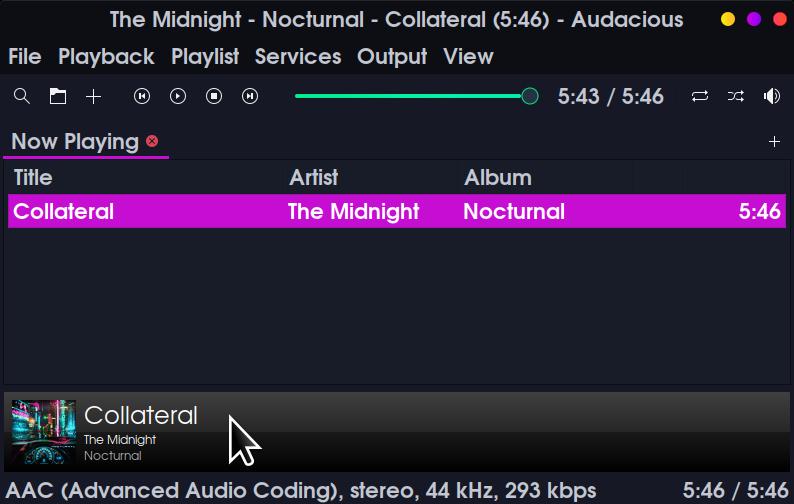Toggle repeat mode
794x504 pixels.
click(700, 96)
